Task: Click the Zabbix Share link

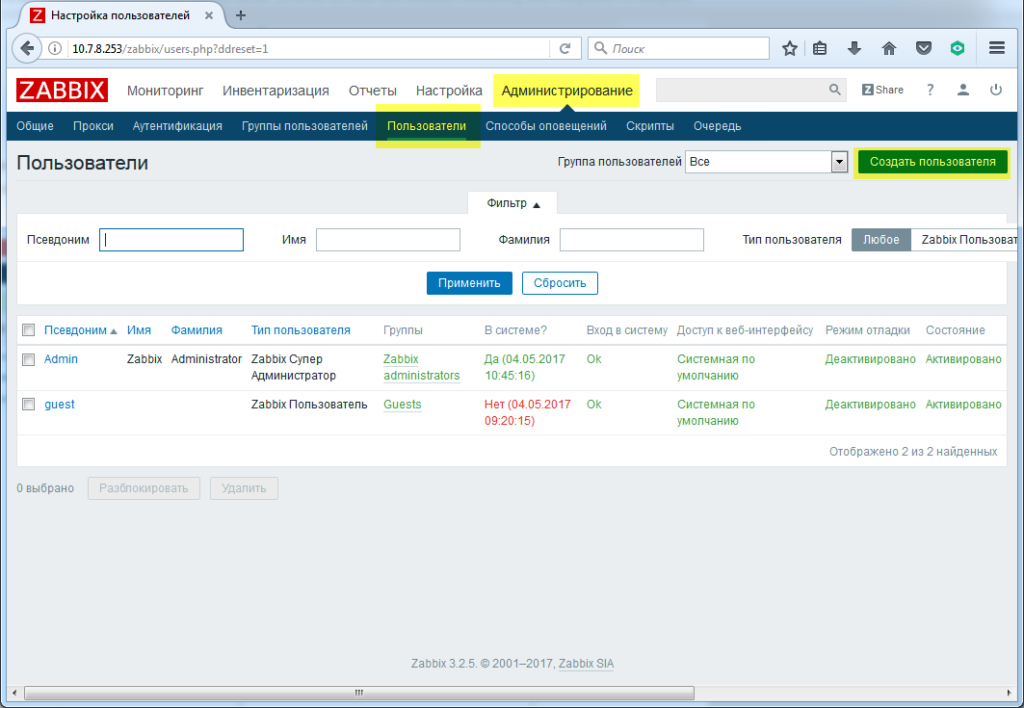Action: point(882,89)
